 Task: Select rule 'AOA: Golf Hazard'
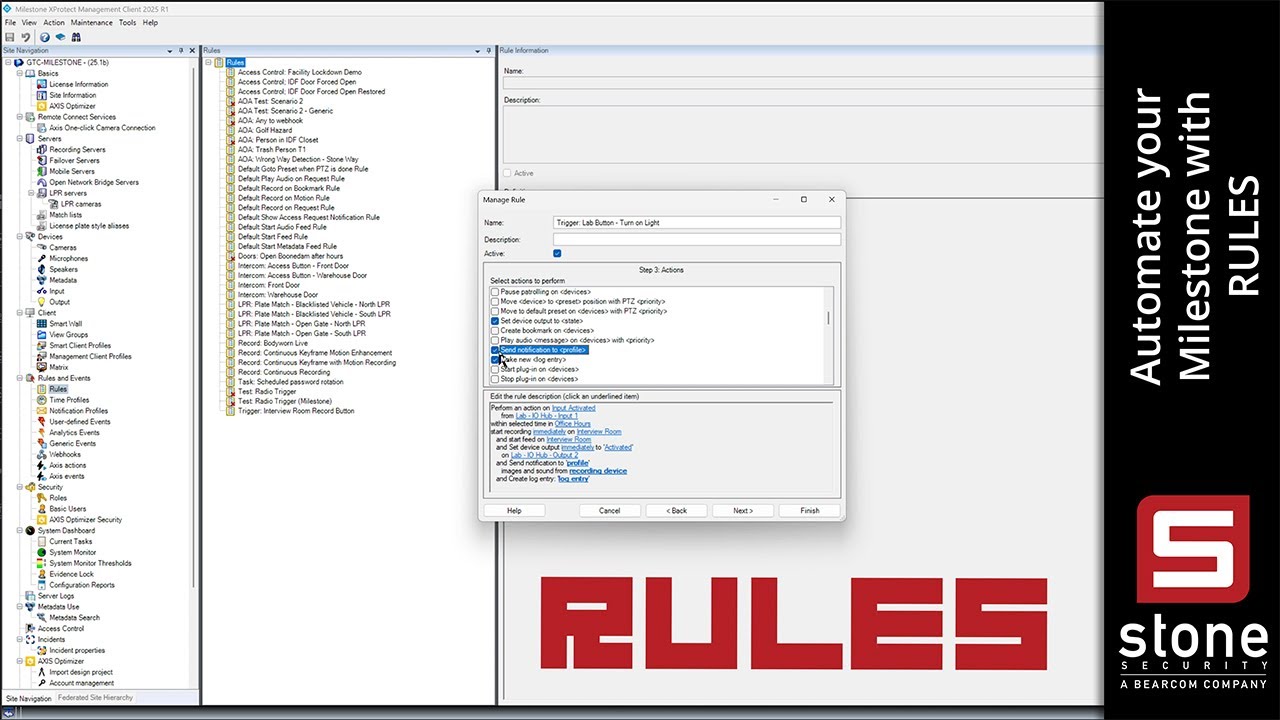tap(265, 130)
